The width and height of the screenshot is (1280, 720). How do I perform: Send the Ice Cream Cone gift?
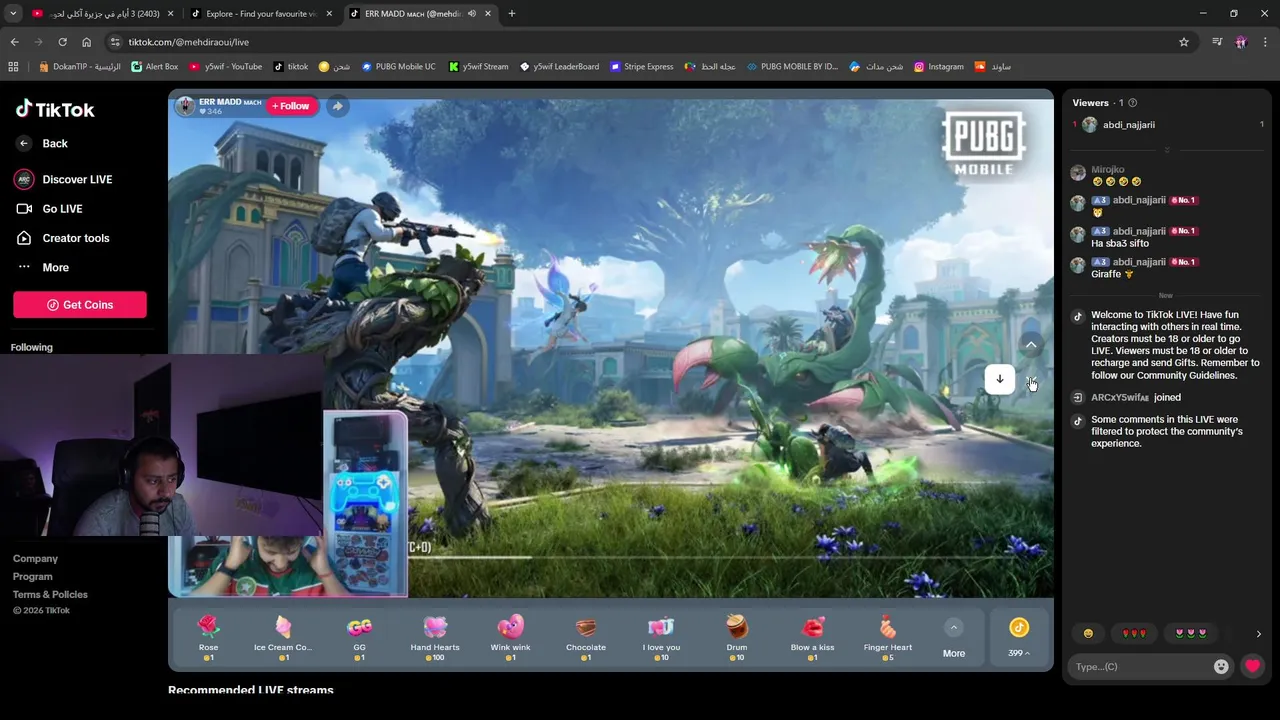[x=283, y=637]
